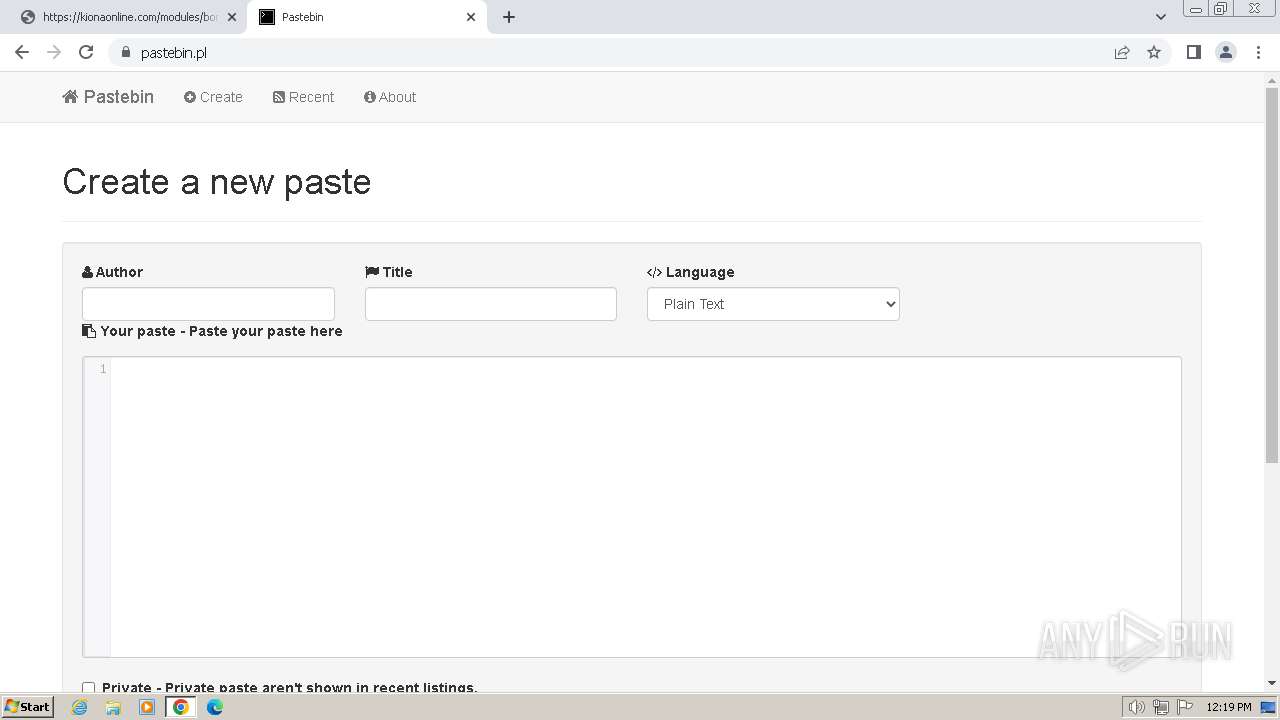Open Chrome three-dot menu

pyautogui.click(x=1259, y=52)
